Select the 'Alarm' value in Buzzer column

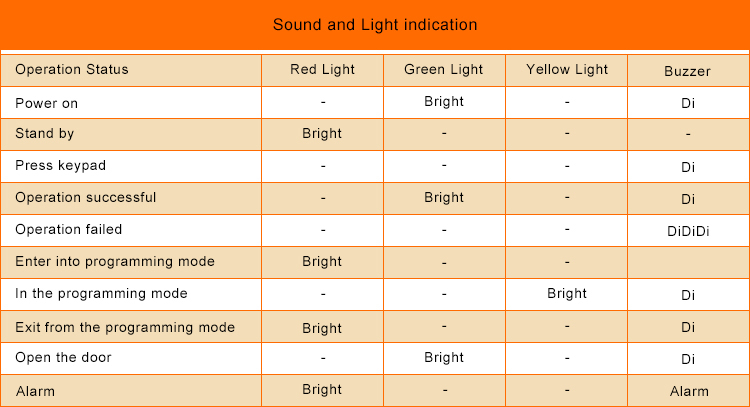[687, 391]
